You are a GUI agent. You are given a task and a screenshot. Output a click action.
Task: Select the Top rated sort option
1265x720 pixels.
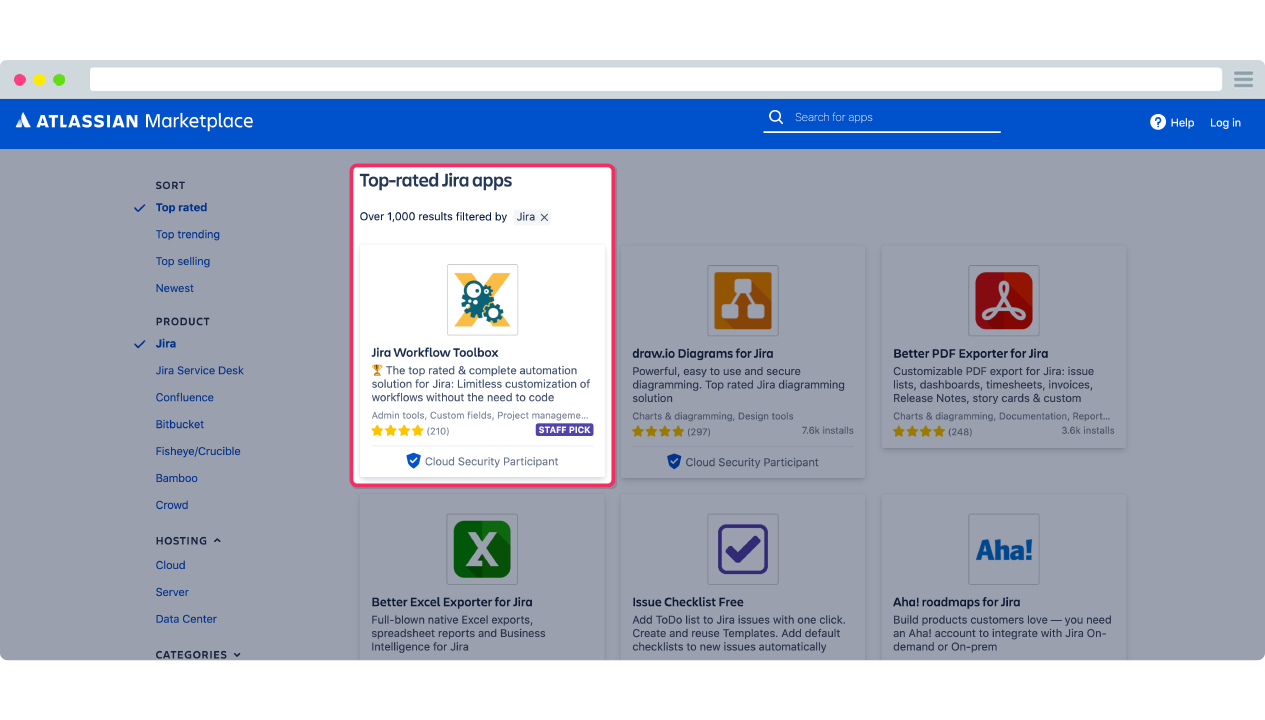181,208
